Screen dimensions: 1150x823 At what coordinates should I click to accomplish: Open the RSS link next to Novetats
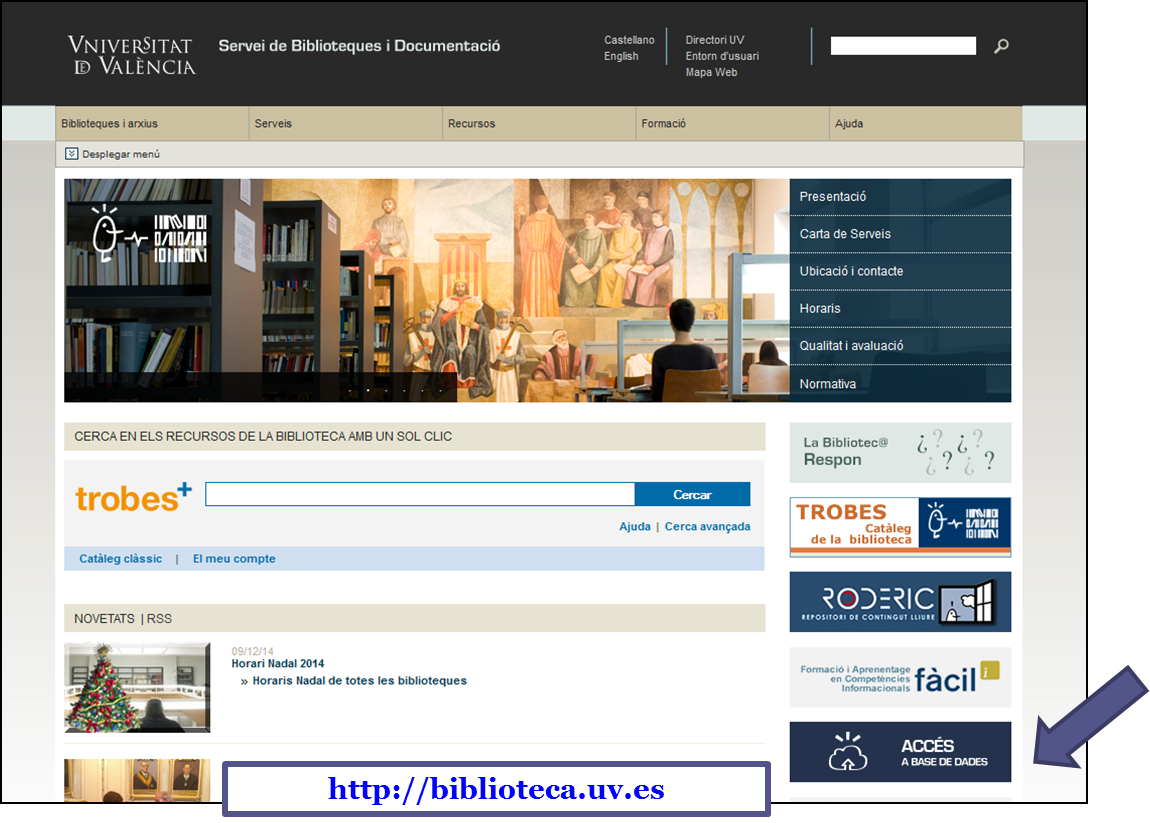pos(159,619)
